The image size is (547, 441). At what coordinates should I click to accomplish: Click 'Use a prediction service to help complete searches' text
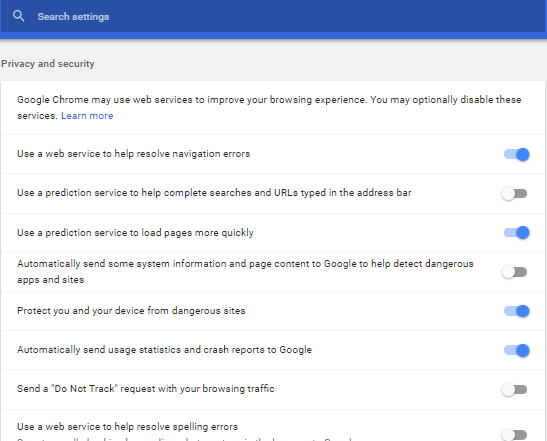click(x=214, y=193)
